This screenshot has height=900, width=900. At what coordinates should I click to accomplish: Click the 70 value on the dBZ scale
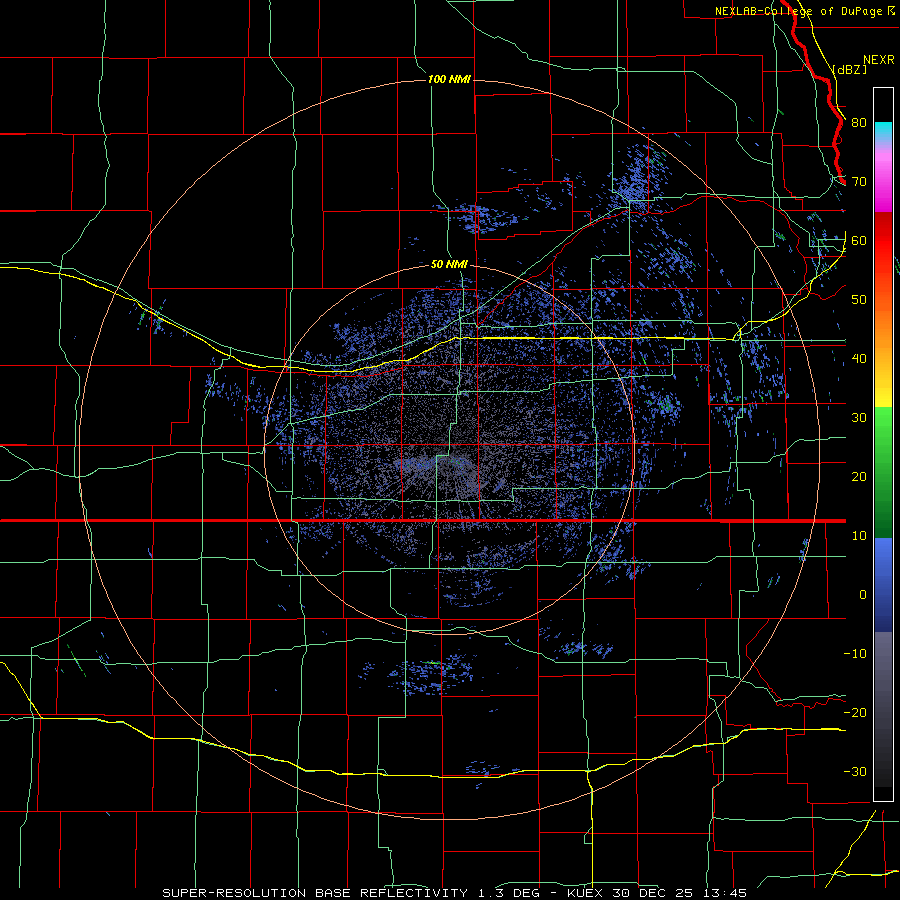(859, 181)
